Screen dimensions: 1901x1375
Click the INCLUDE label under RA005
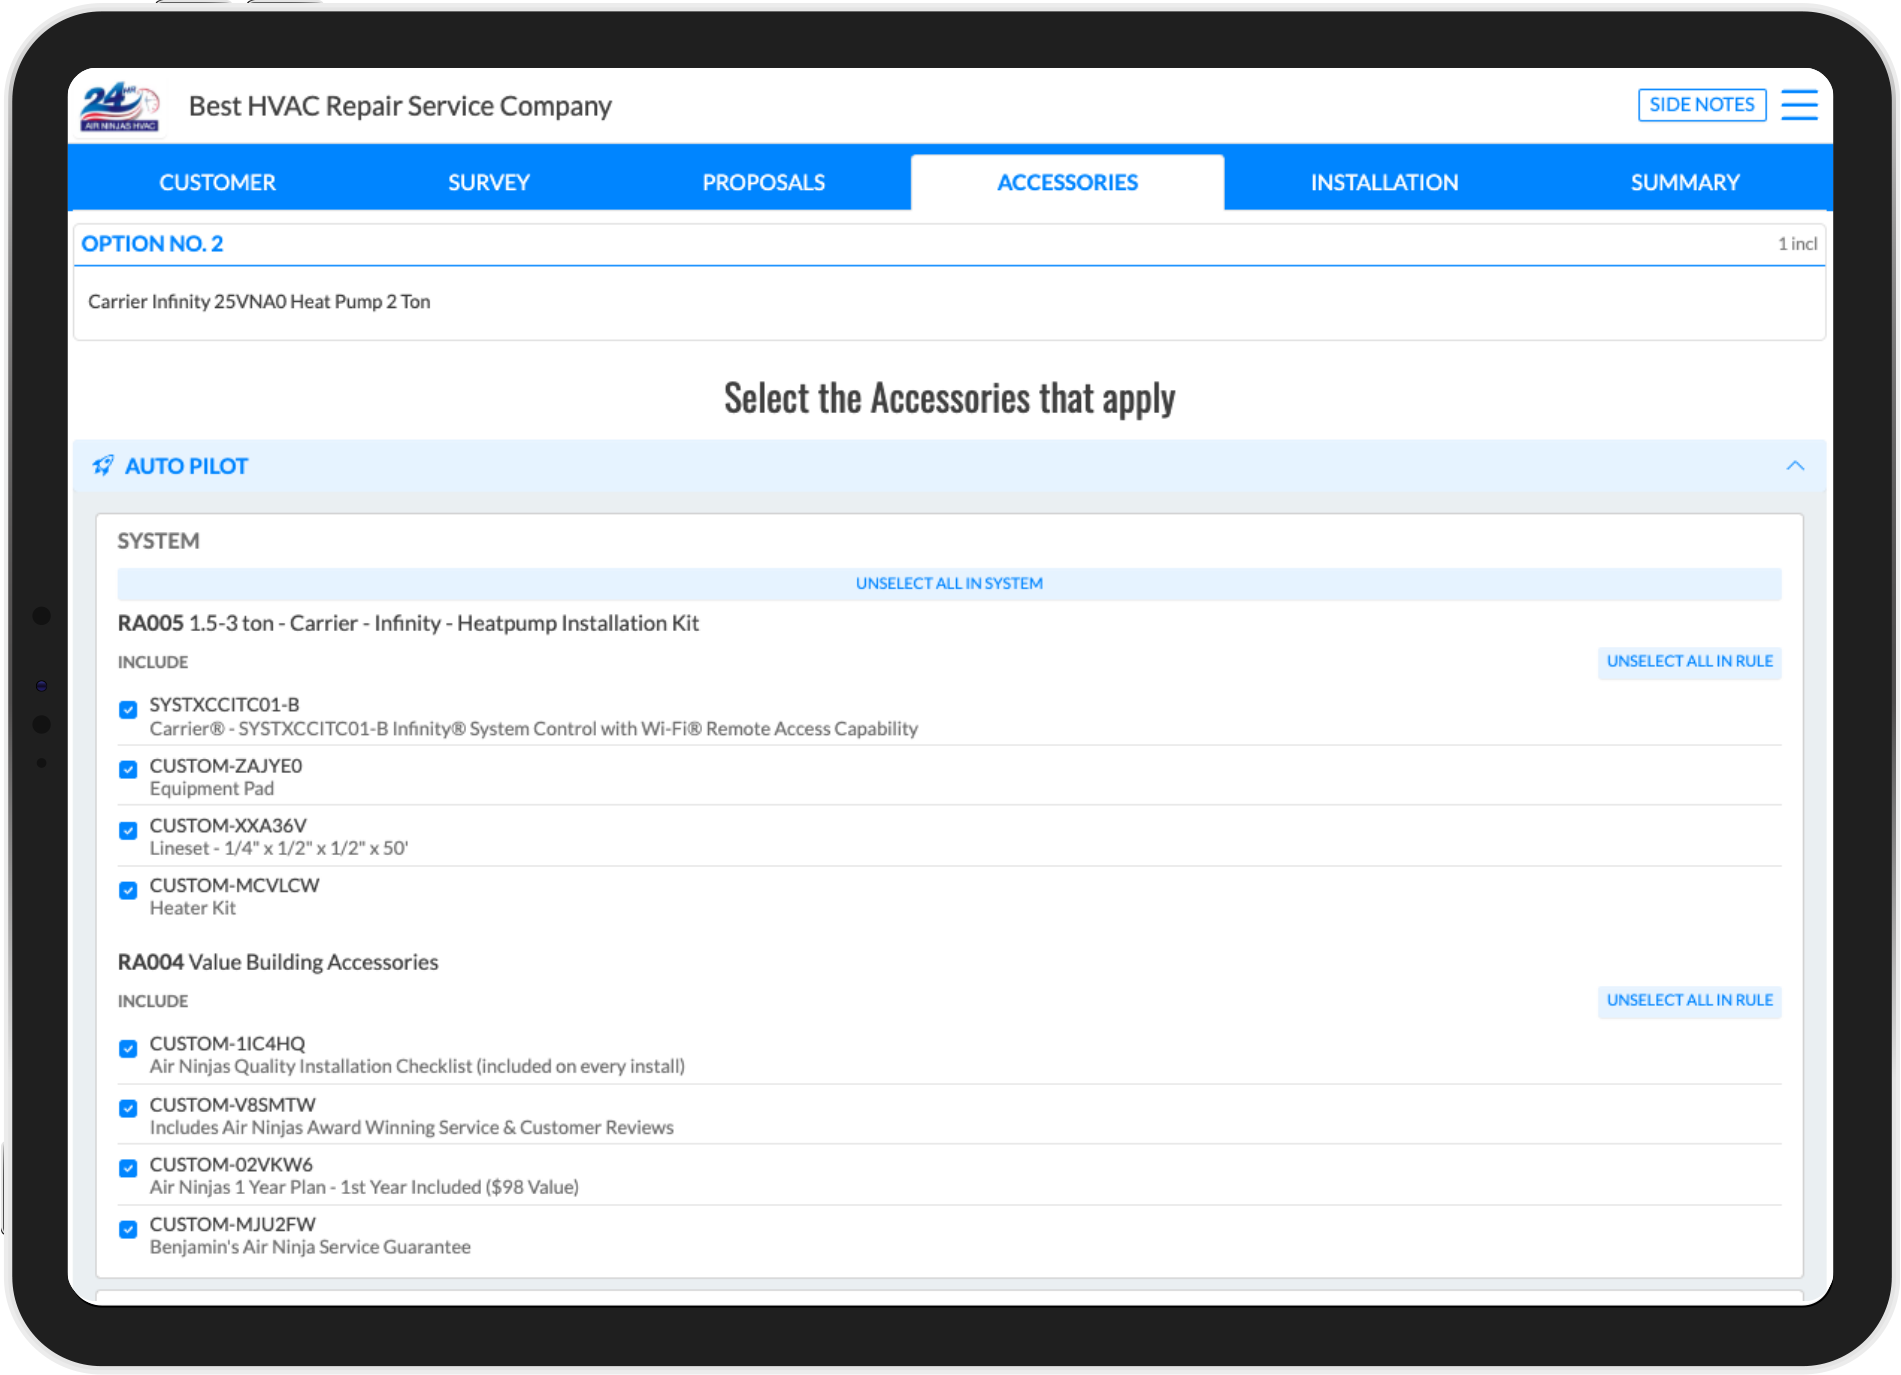[x=153, y=662]
